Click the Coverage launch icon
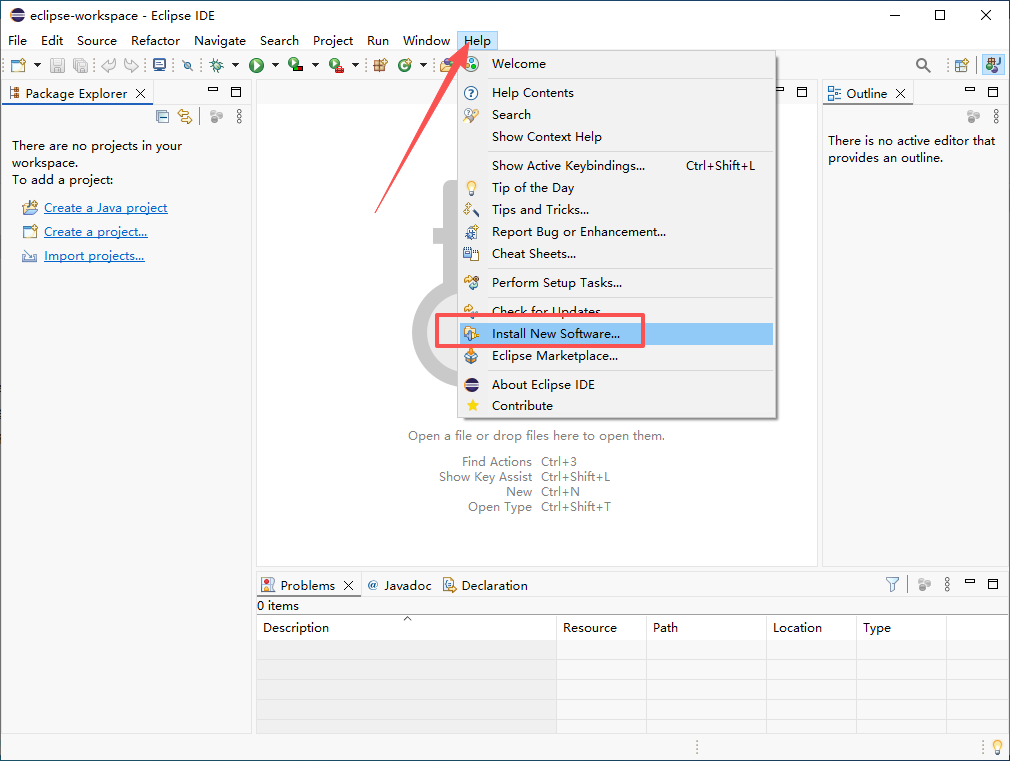This screenshot has height=761, width=1010. (296, 65)
